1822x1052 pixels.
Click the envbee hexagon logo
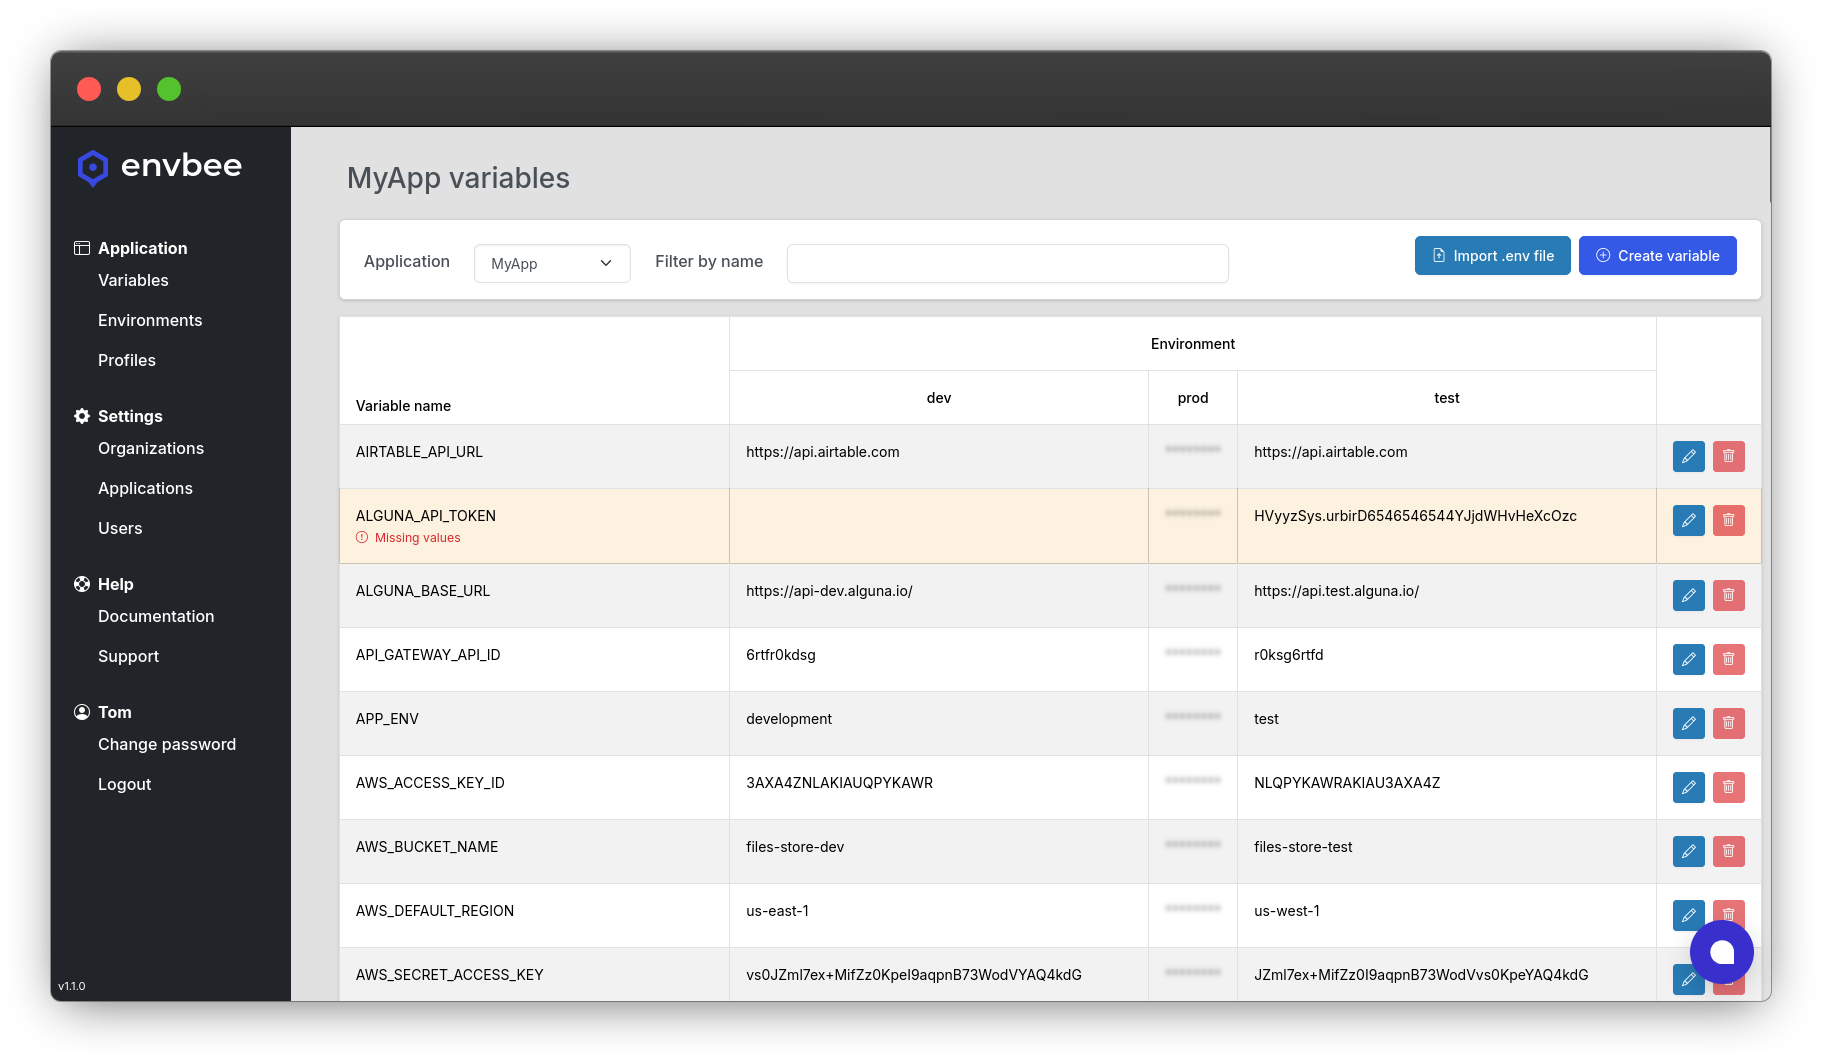(x=92, y=167)
